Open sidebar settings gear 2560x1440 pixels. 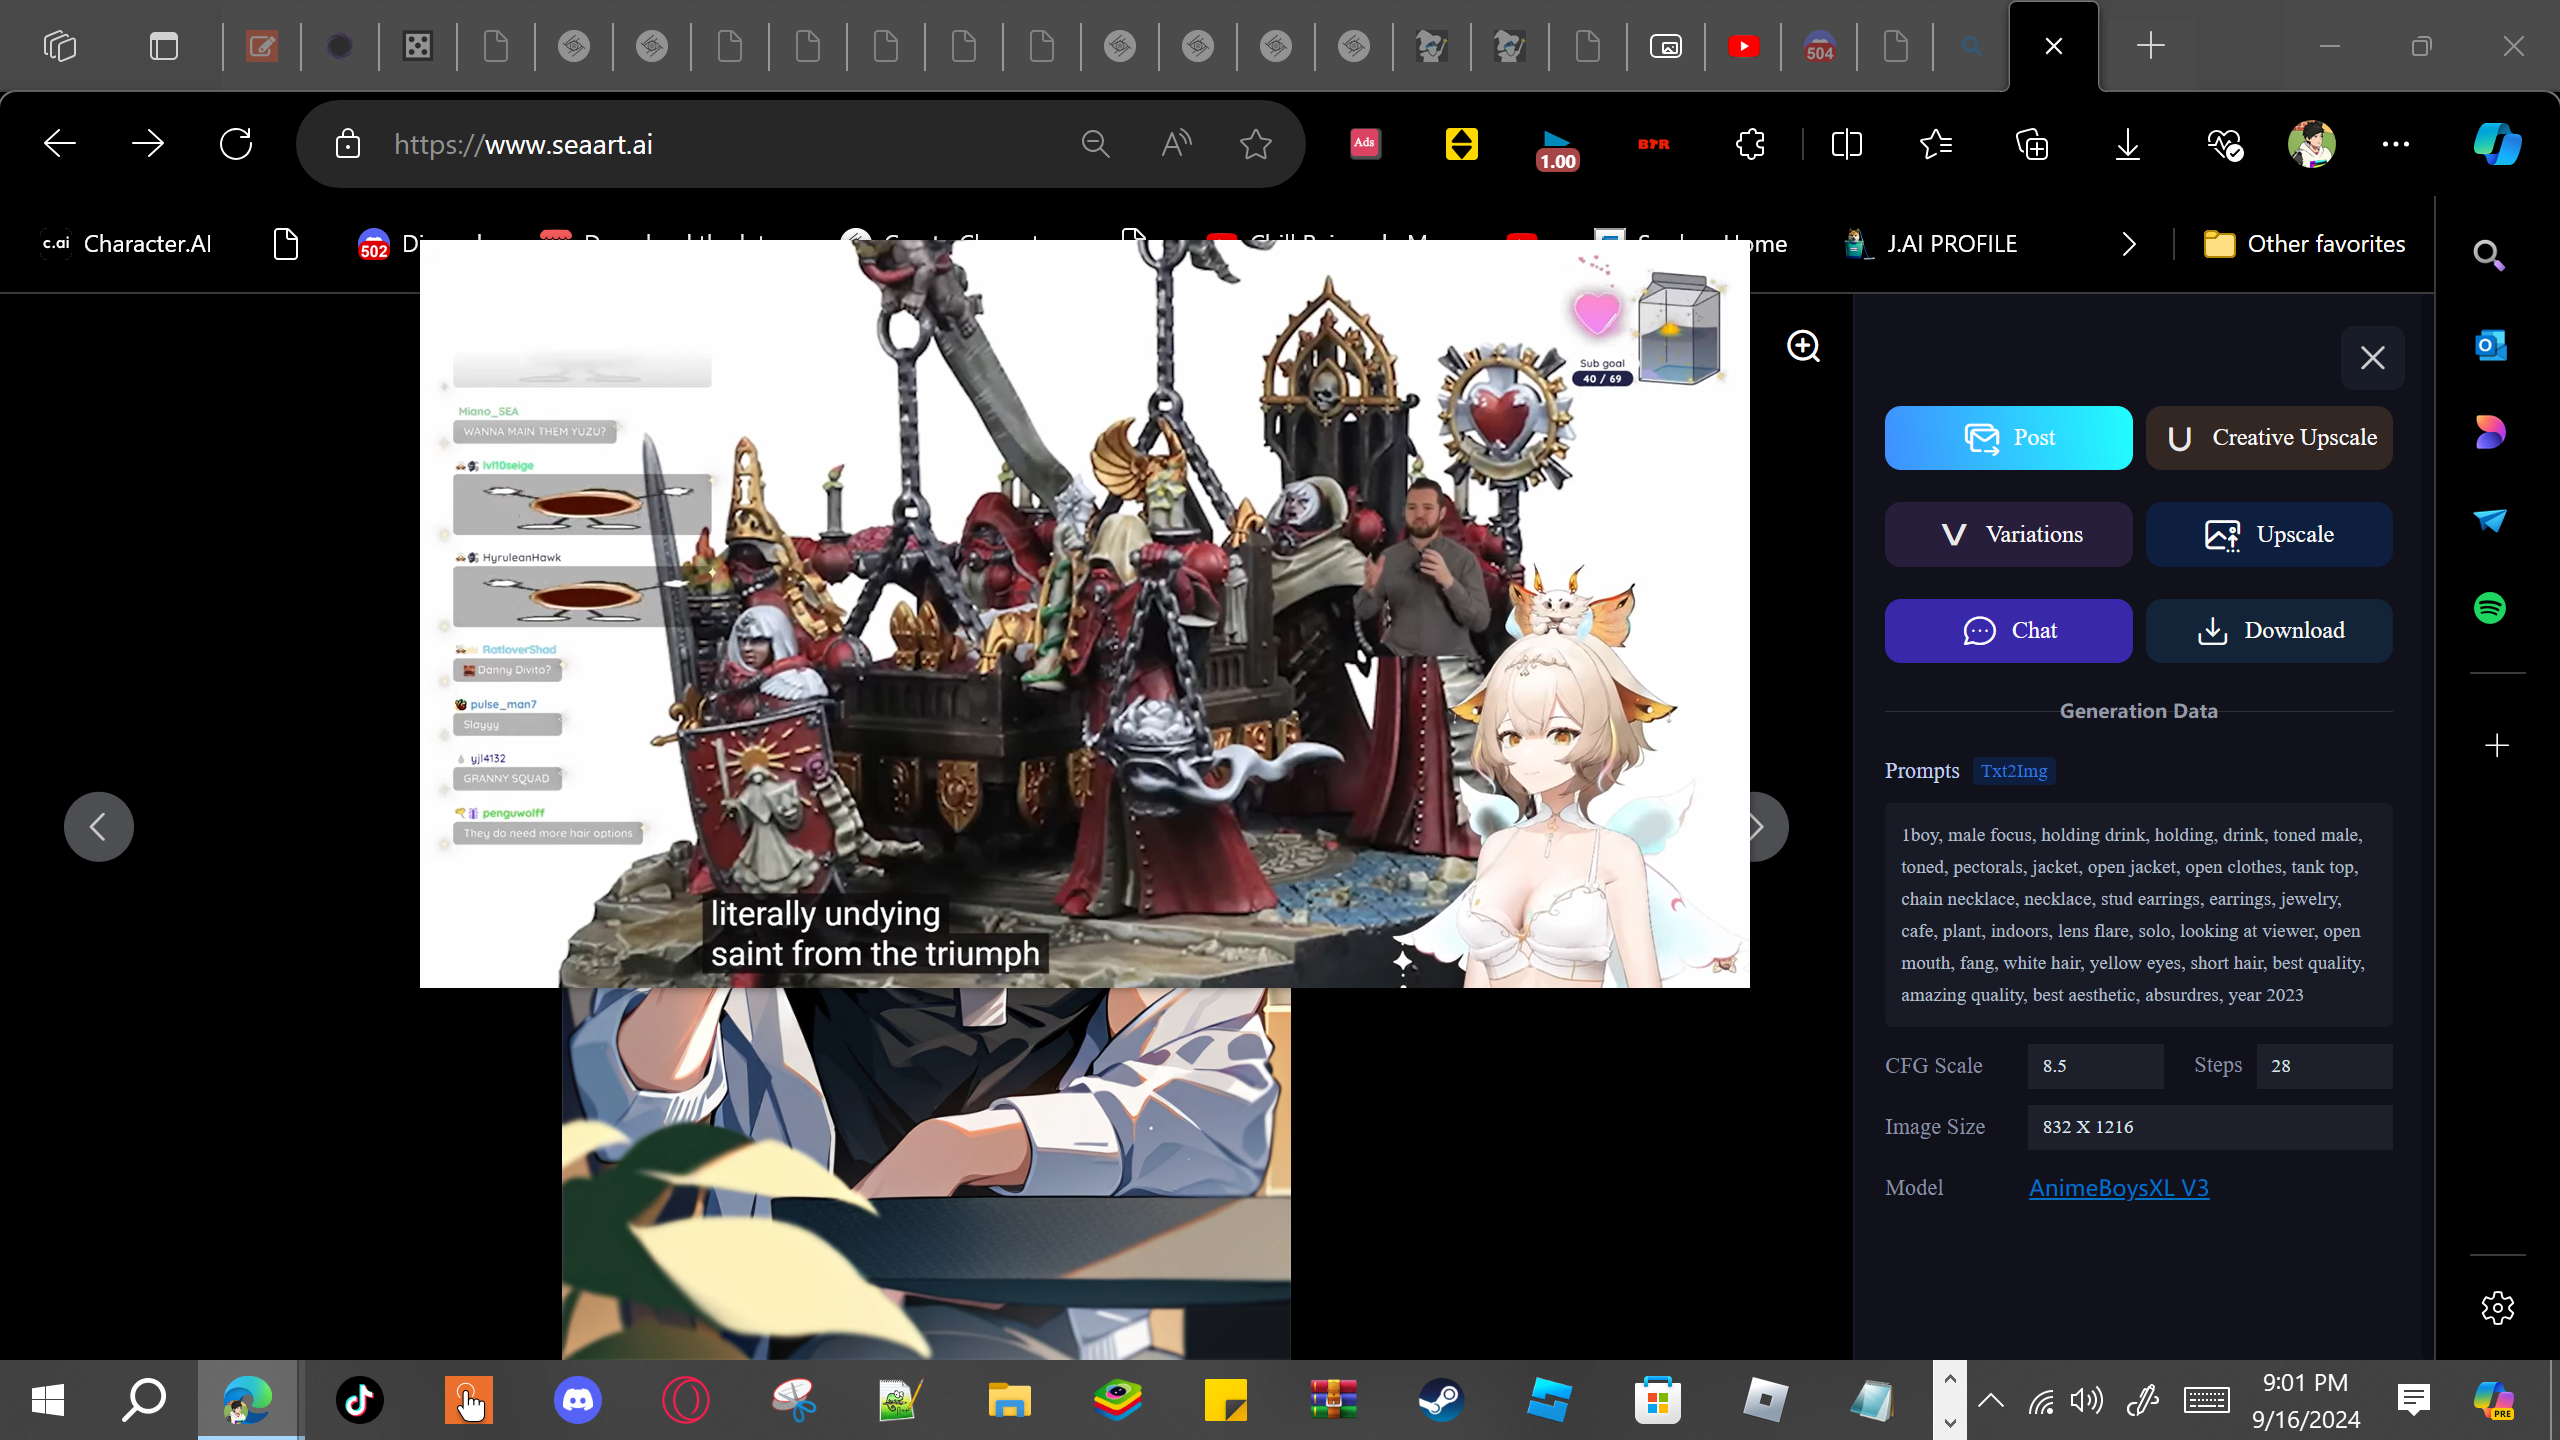coord(2497,1308)
